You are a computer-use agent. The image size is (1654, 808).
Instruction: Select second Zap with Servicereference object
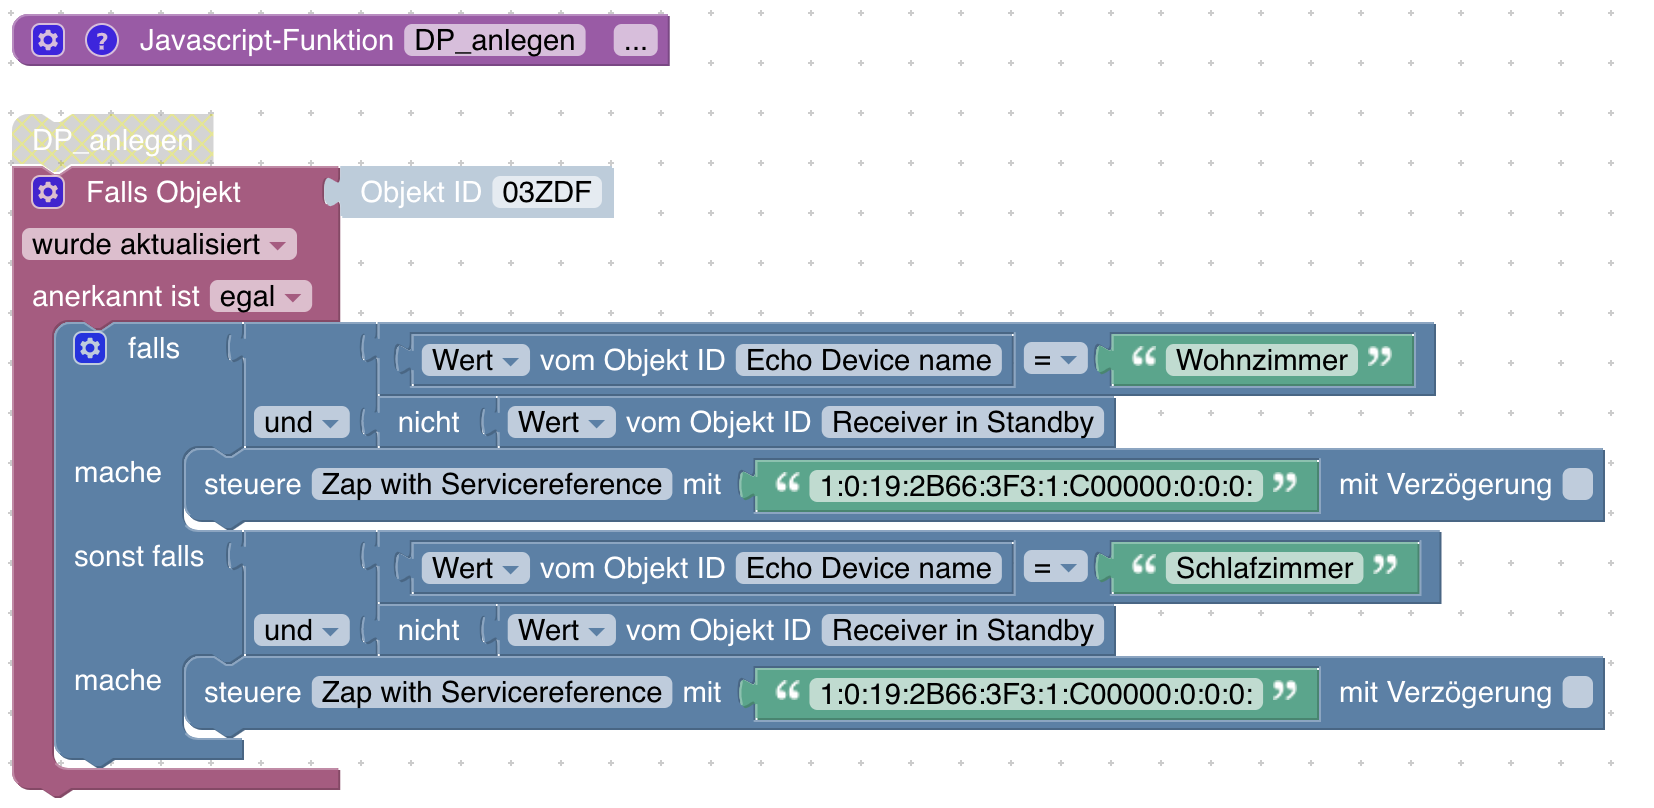(x=492, y=692)
